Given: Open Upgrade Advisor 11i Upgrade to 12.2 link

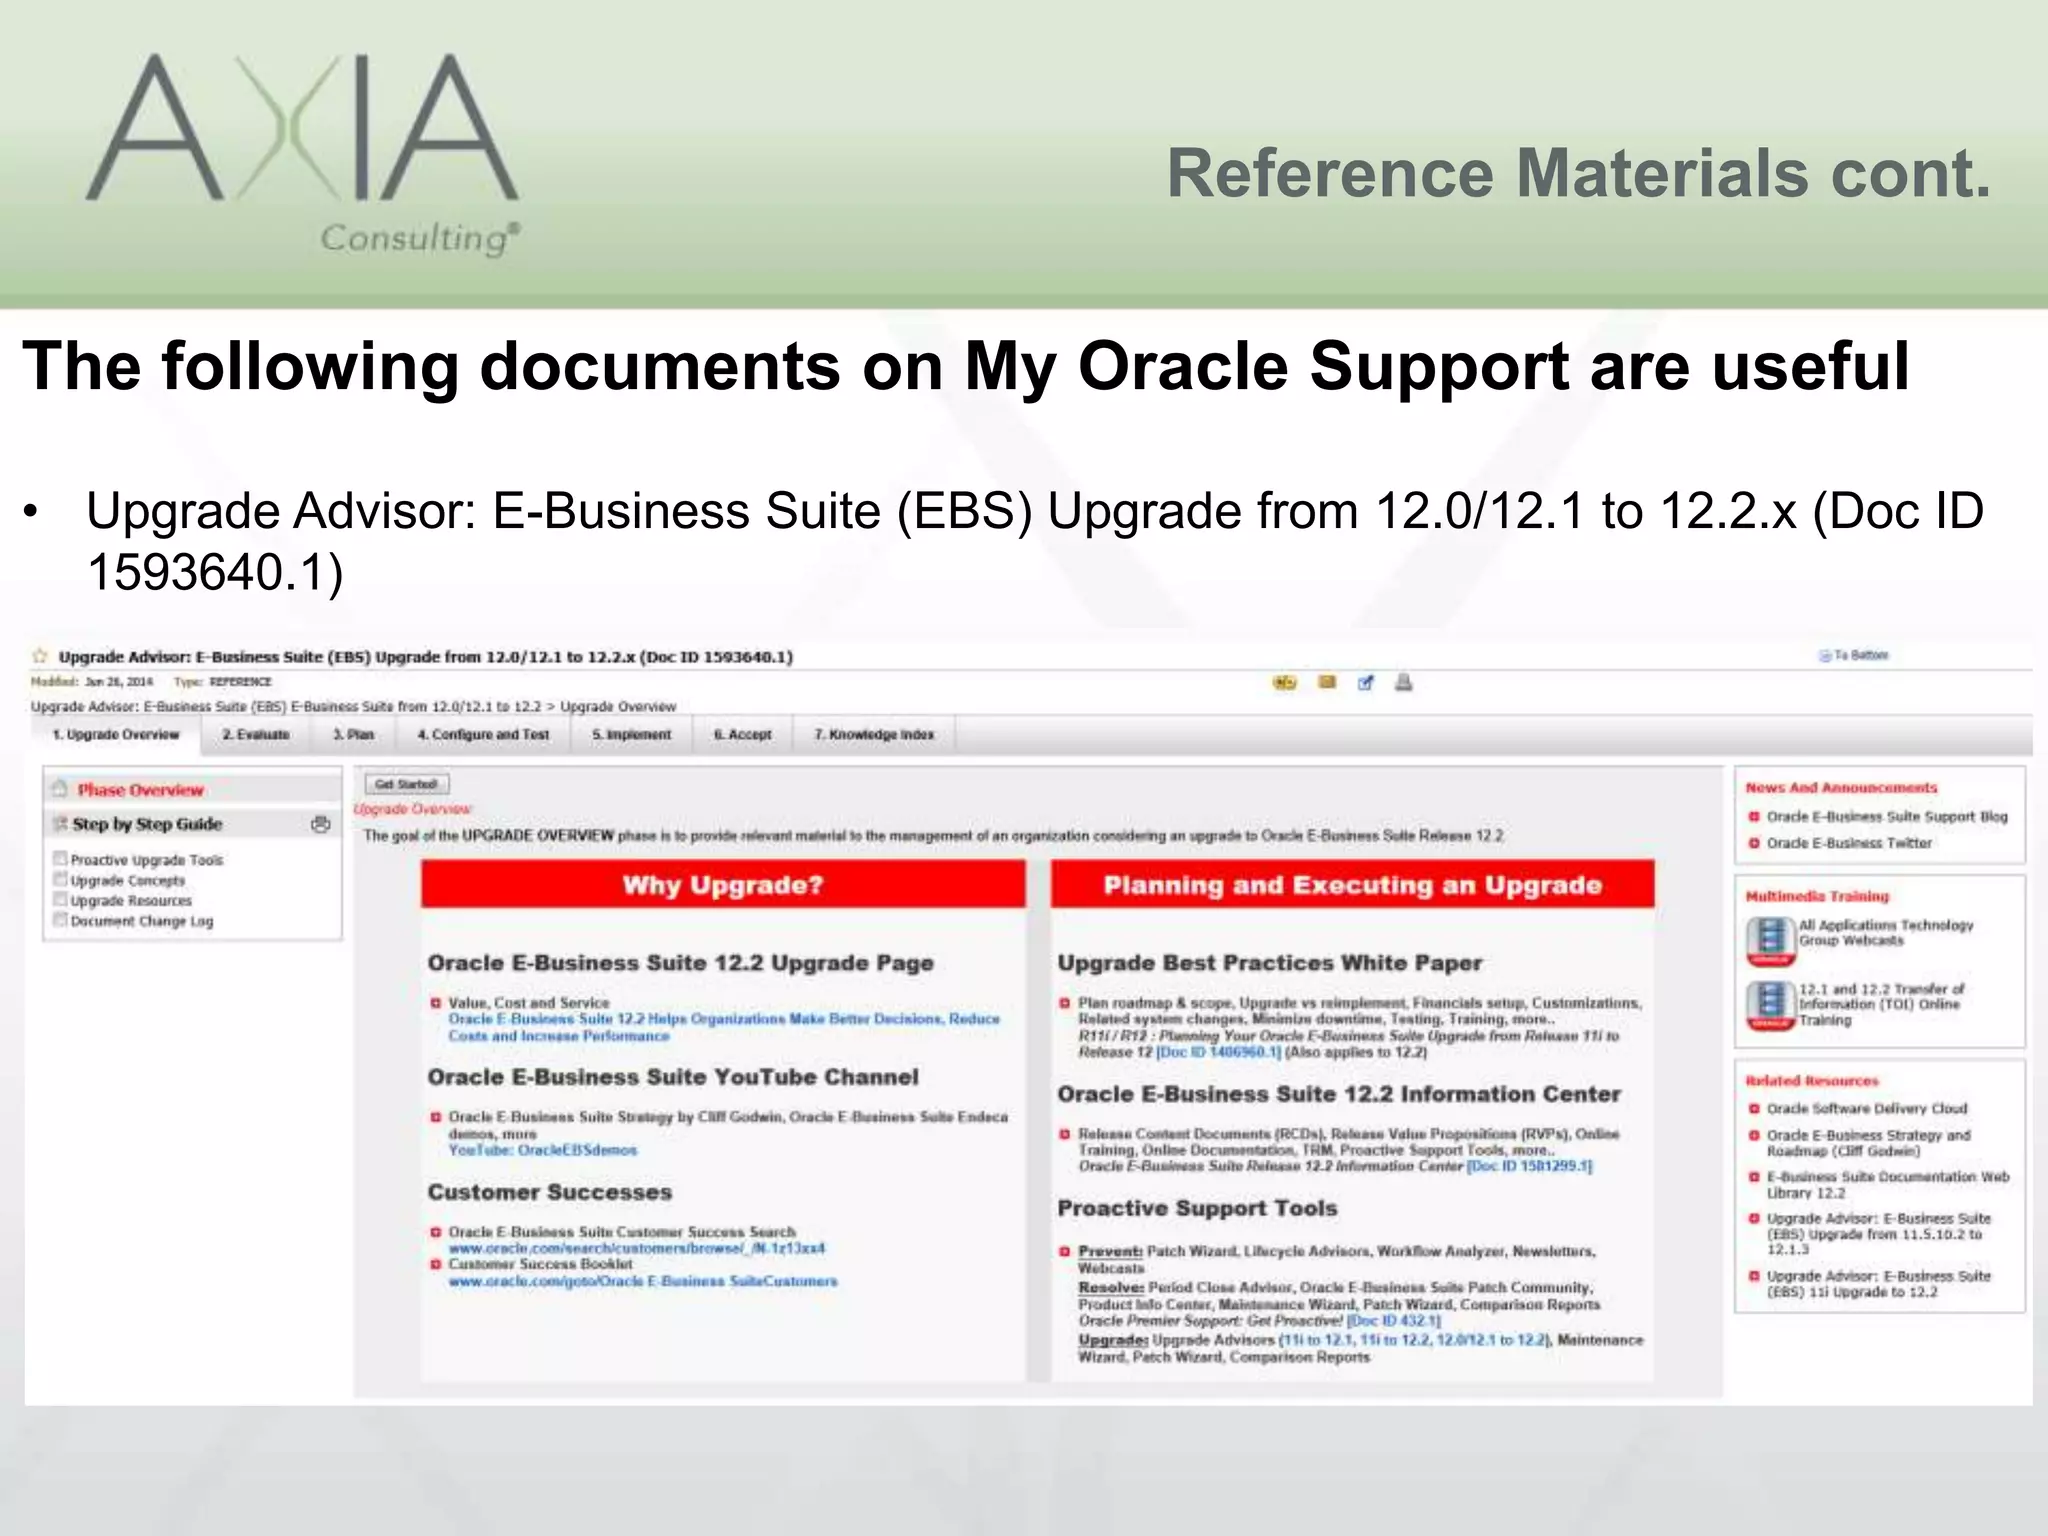Looking at the screenshot, I should point(1879,1284).
